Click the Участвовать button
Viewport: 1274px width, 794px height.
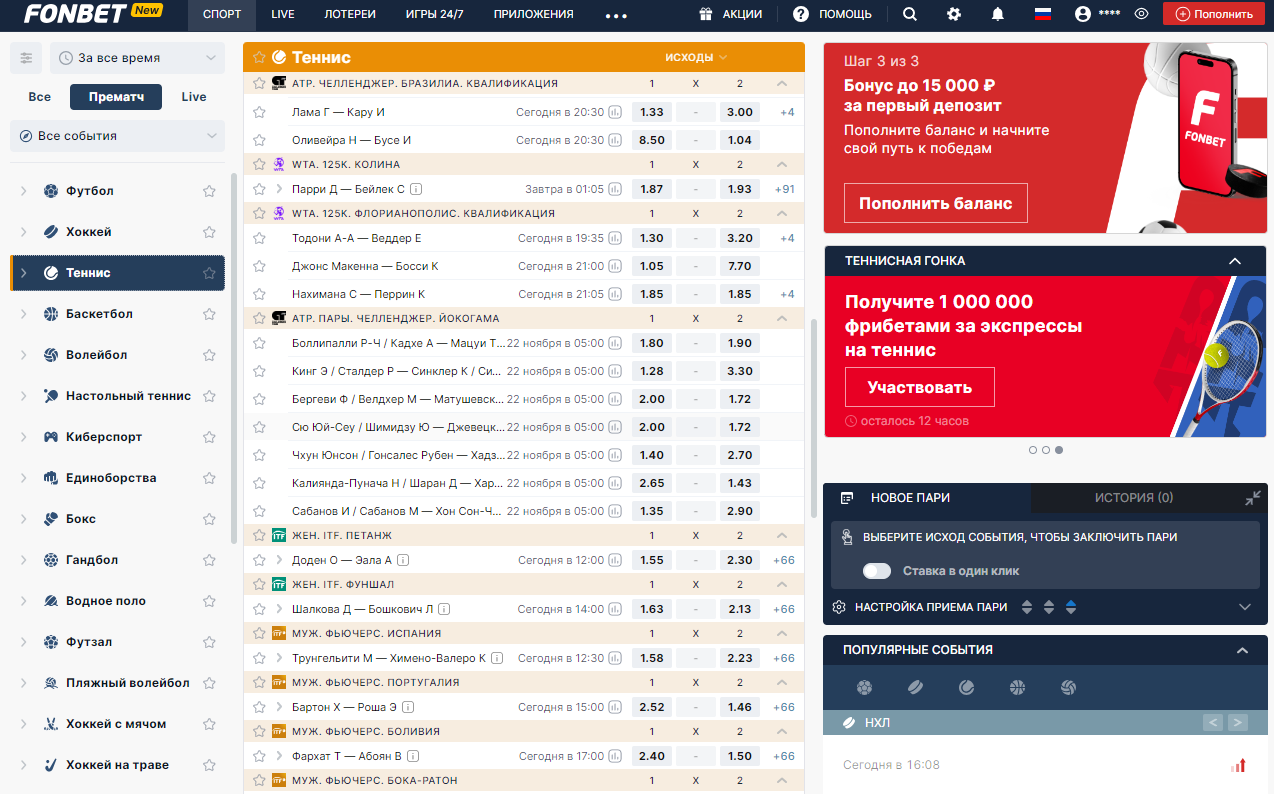click(x=919, y=387)
